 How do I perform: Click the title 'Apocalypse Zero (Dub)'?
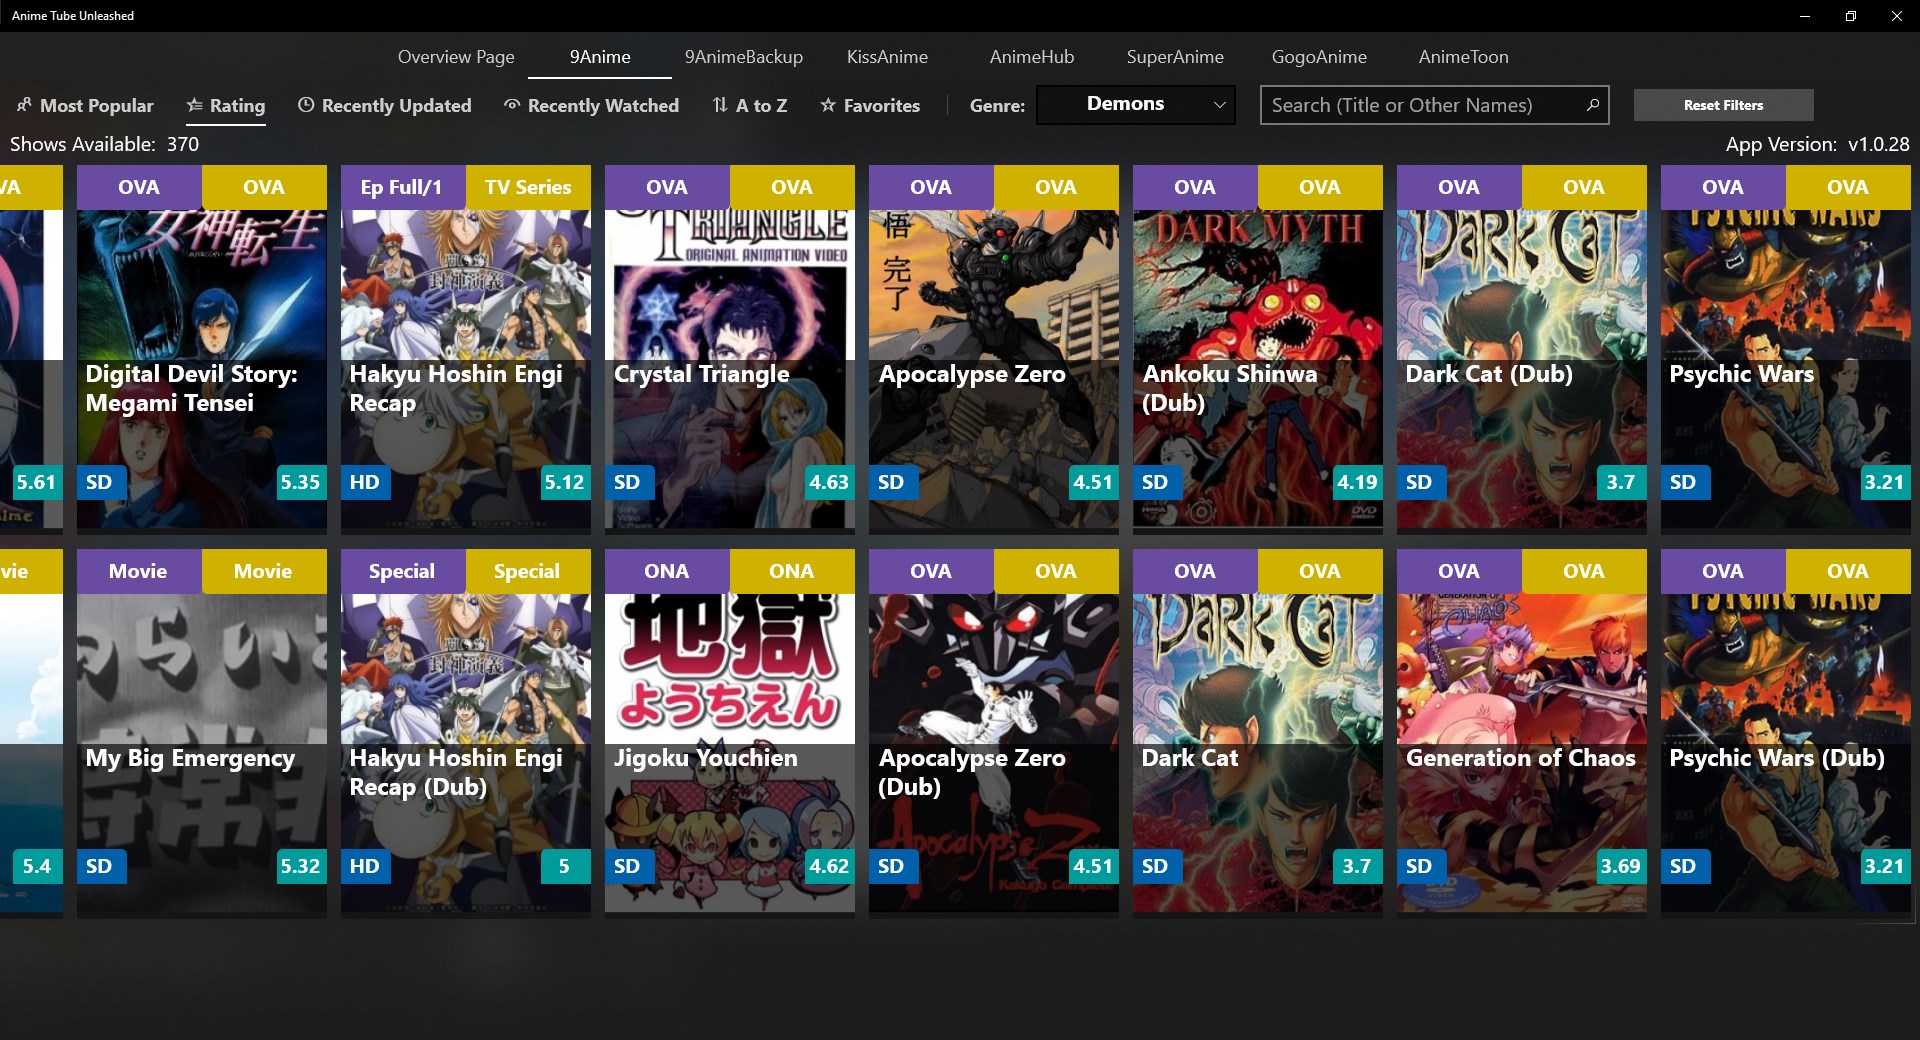click(972, 772)
